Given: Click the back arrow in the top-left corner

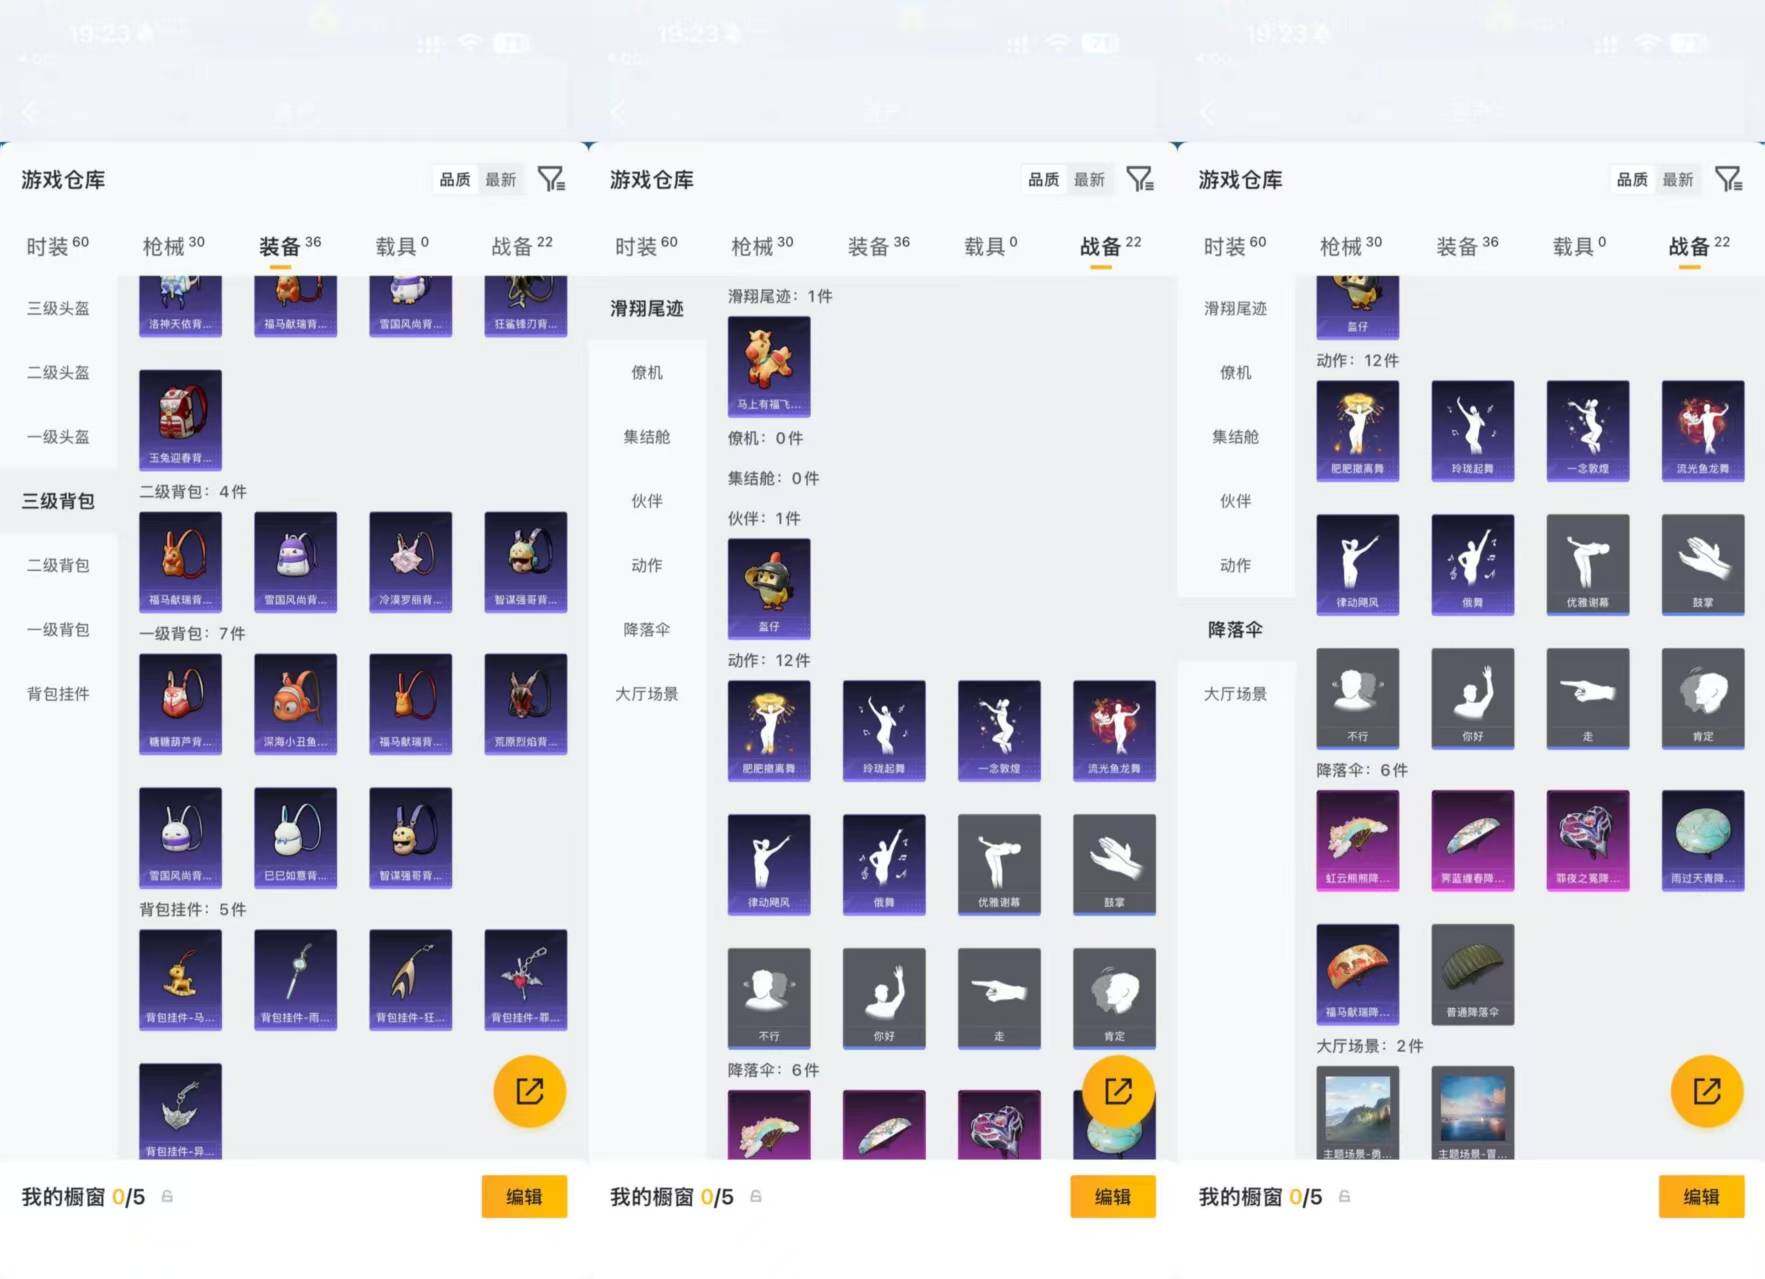Looking at the screenshot, I should (27, 113).
